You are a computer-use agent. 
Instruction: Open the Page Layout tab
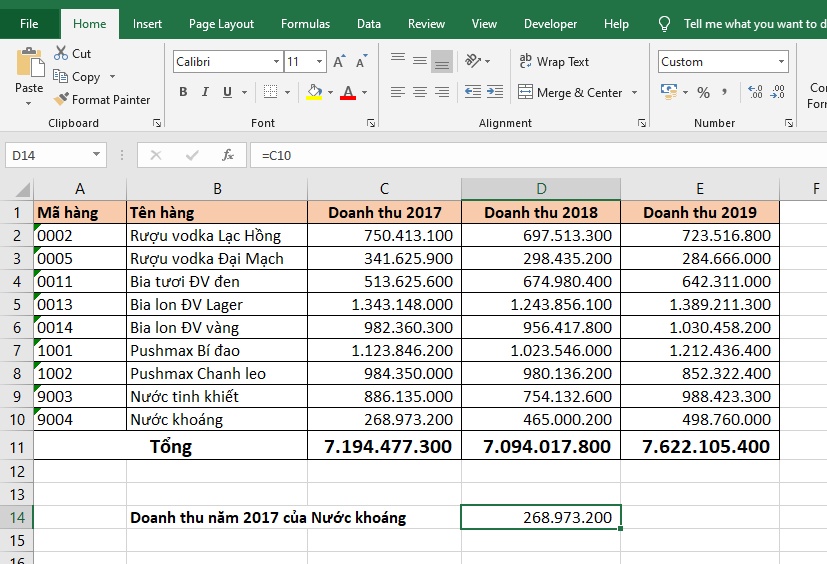point(221,24)
